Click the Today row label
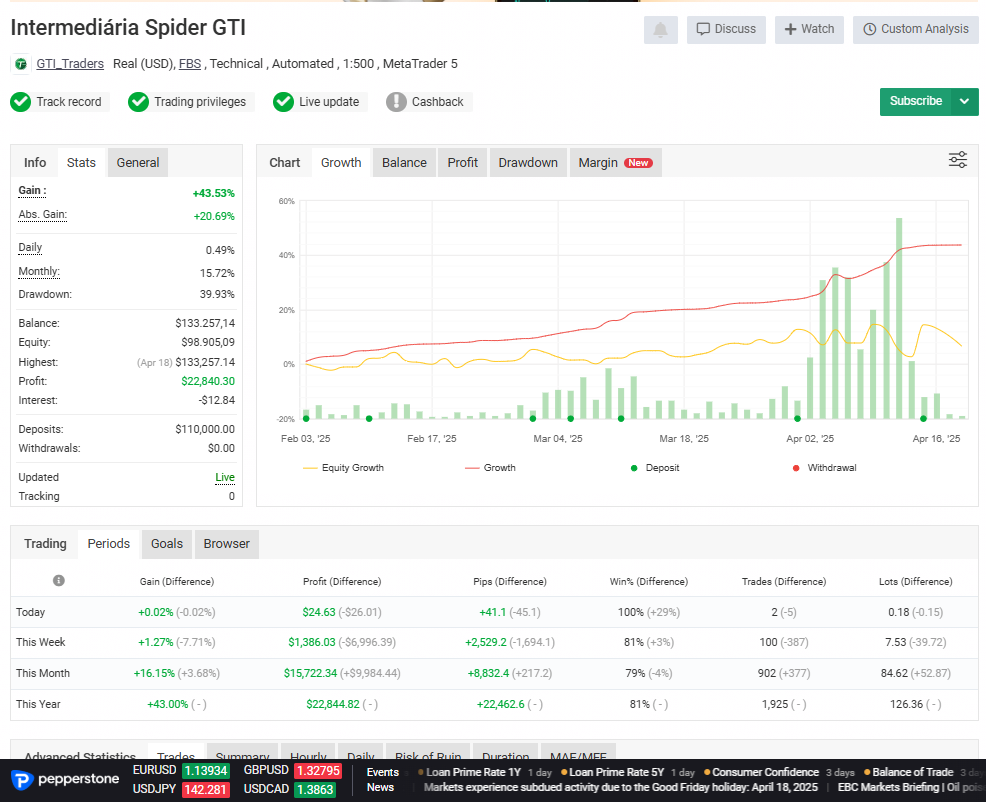Viewport: 986px width, 802px height. (x=30, y=612)
